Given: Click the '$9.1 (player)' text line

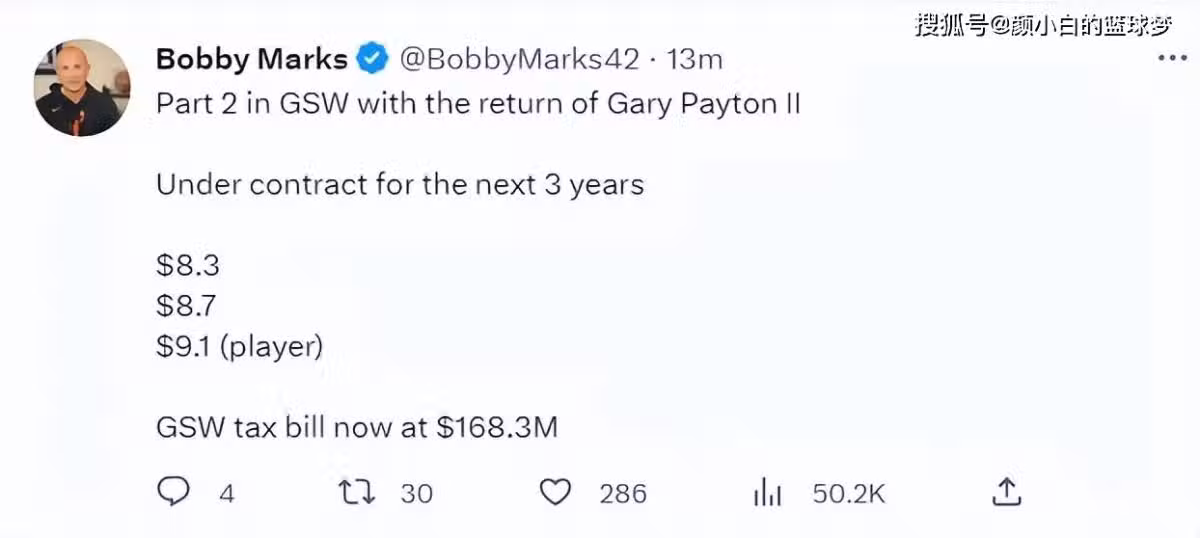Looking at the screenshot, I should 240,347.
